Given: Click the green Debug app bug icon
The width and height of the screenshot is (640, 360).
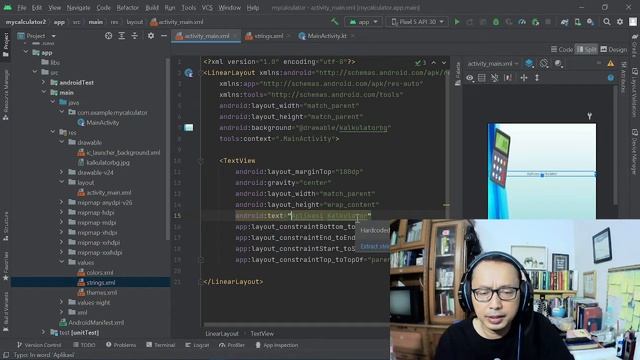Looking at the screenshot, I should point(496,22).
